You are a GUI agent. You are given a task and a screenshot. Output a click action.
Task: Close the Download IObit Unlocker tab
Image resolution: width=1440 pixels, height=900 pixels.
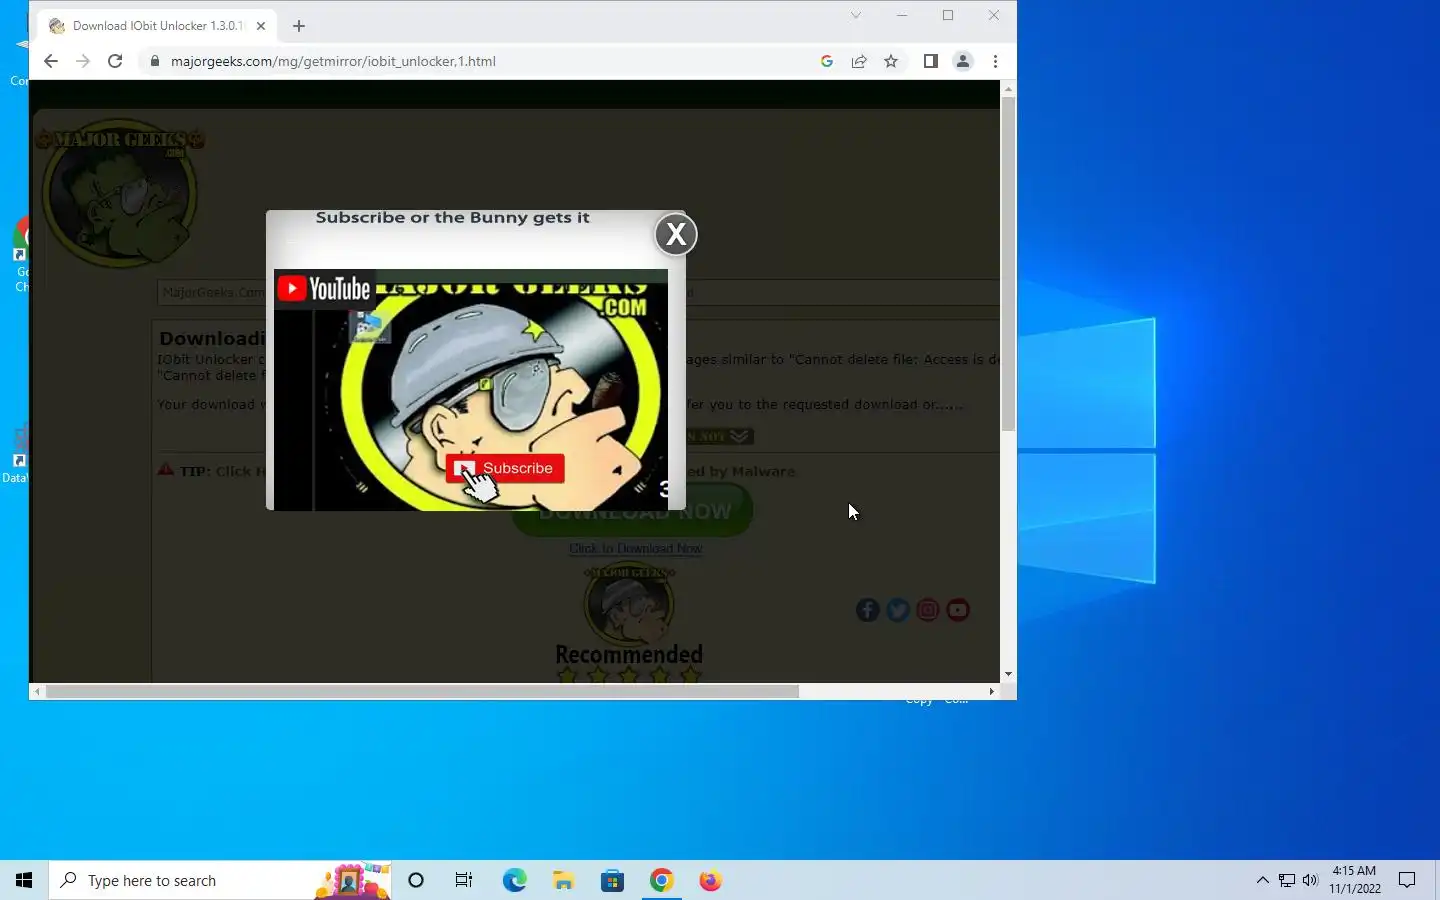(261, 26)
